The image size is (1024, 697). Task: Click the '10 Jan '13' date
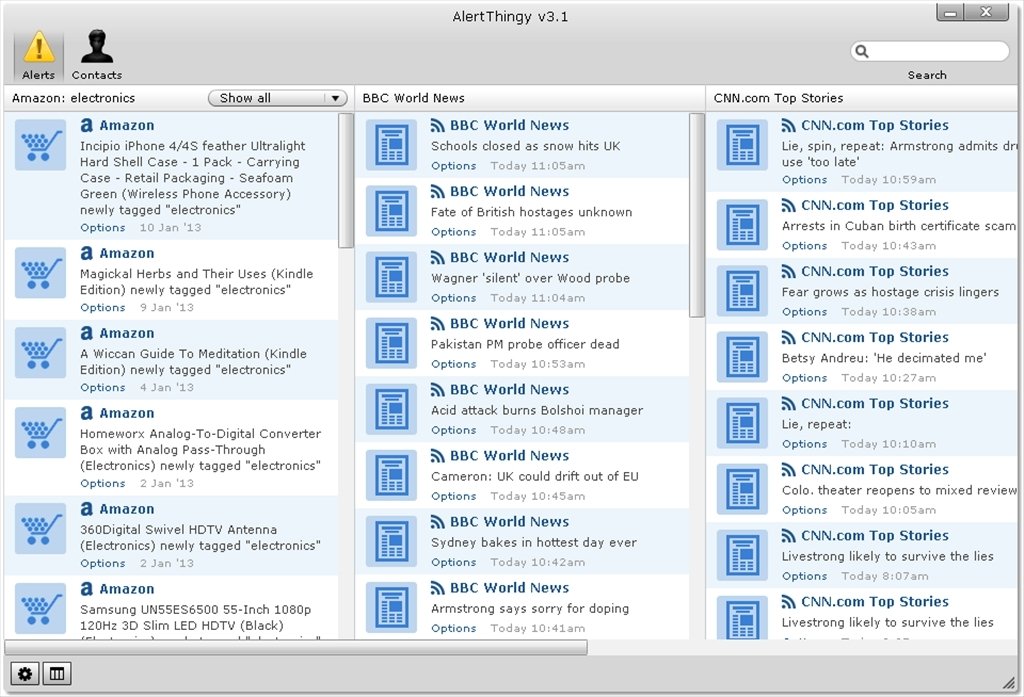point(170,227)
